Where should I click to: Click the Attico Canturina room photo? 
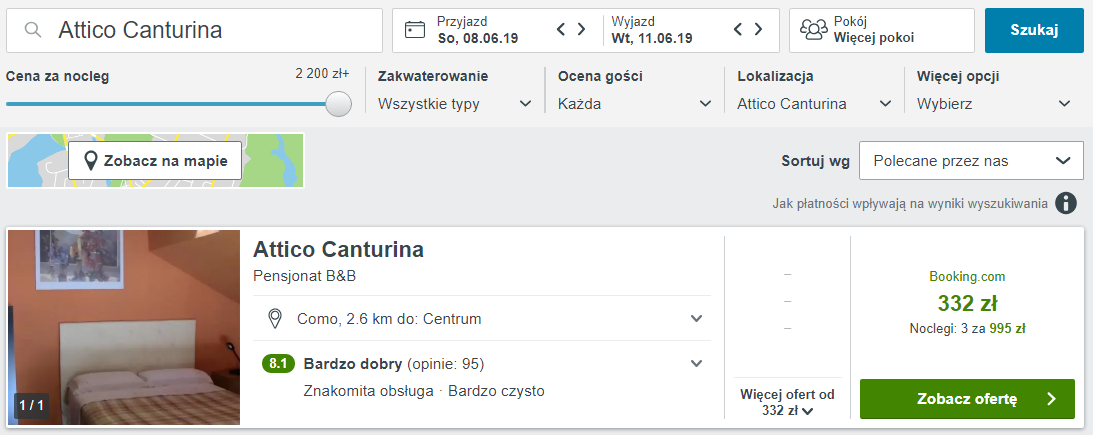(x=124, y=327)
